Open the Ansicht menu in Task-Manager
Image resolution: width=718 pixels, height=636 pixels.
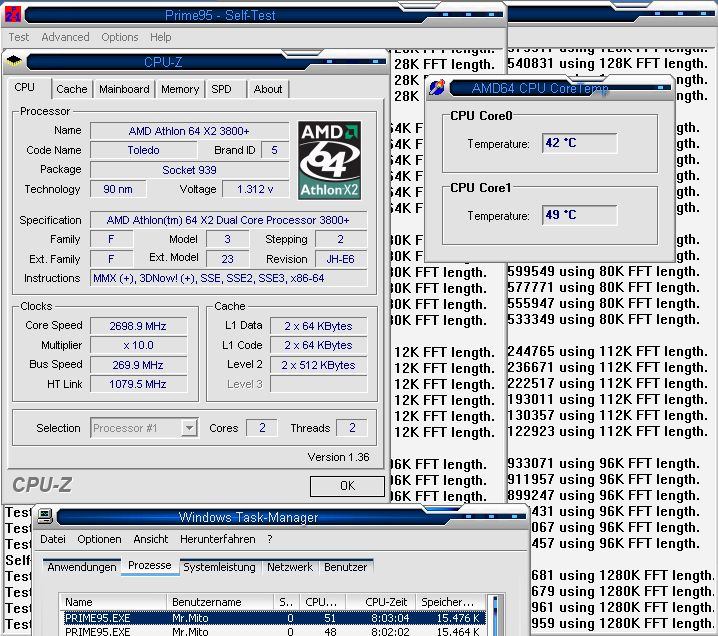point(151,539)
